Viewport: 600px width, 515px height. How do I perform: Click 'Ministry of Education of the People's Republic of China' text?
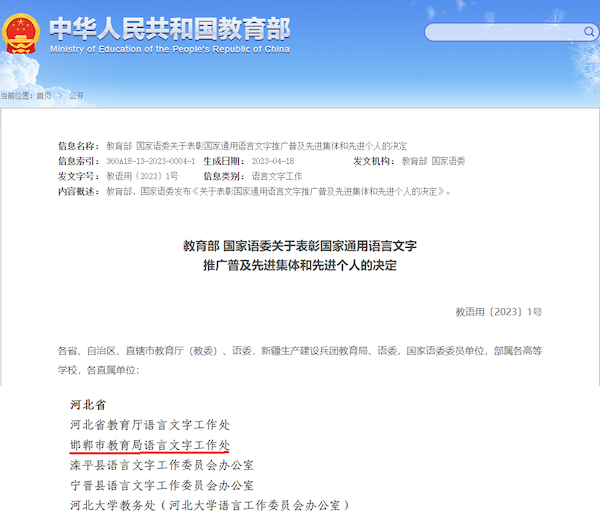coord(170,49)
